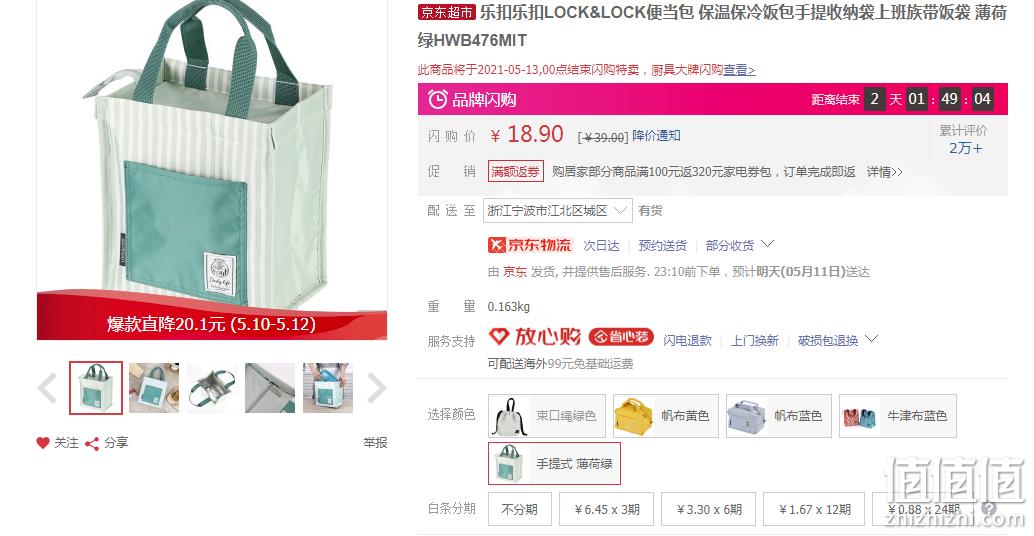Click the 京东物流 logistics logo
The image size is (1034, 536).
point(530,245)
